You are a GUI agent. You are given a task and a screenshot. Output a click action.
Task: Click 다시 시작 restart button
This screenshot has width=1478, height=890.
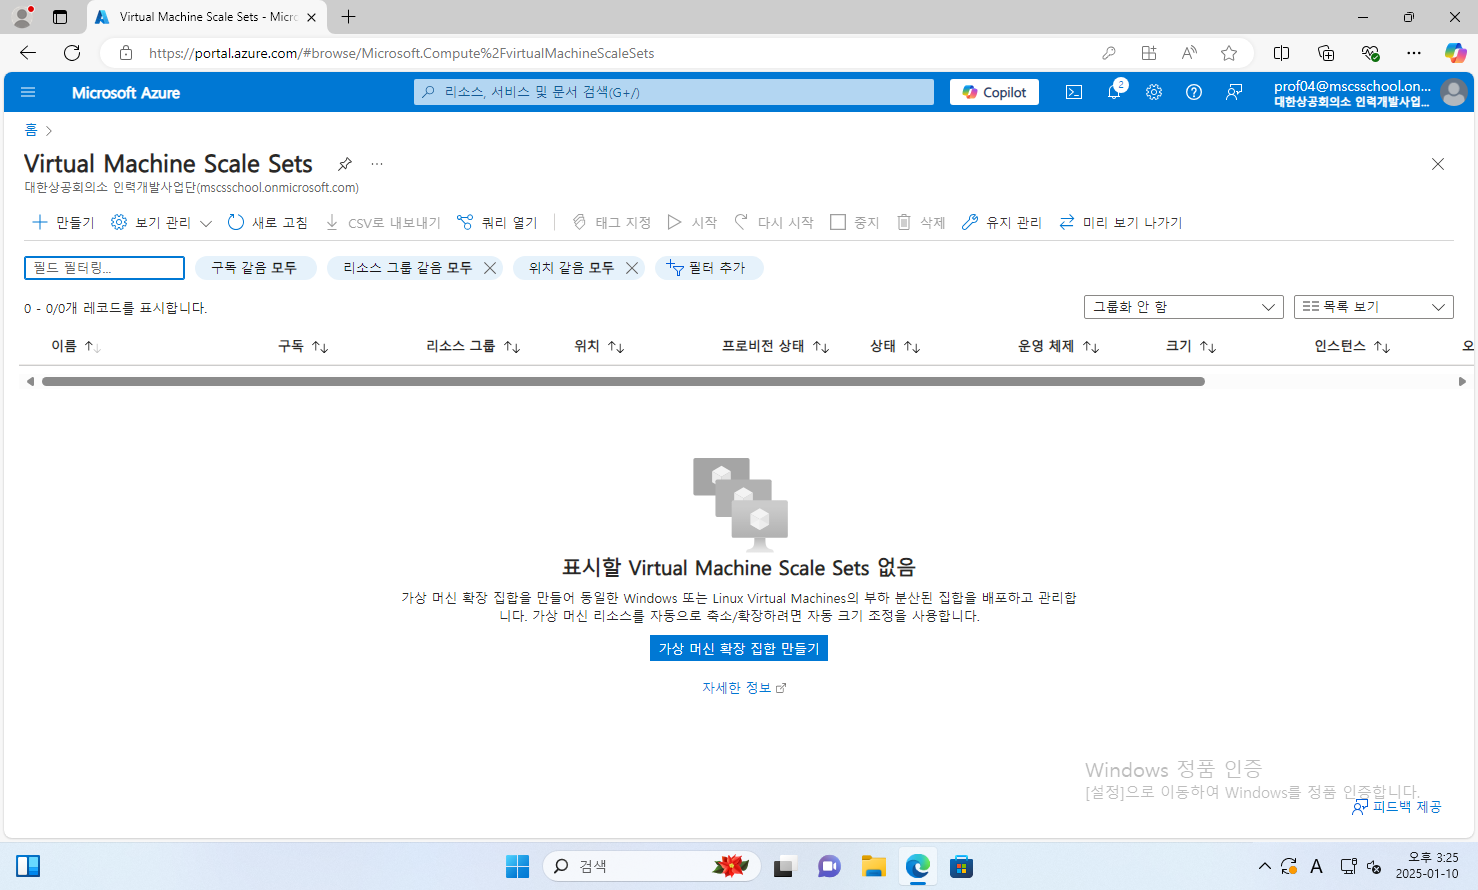774,222
